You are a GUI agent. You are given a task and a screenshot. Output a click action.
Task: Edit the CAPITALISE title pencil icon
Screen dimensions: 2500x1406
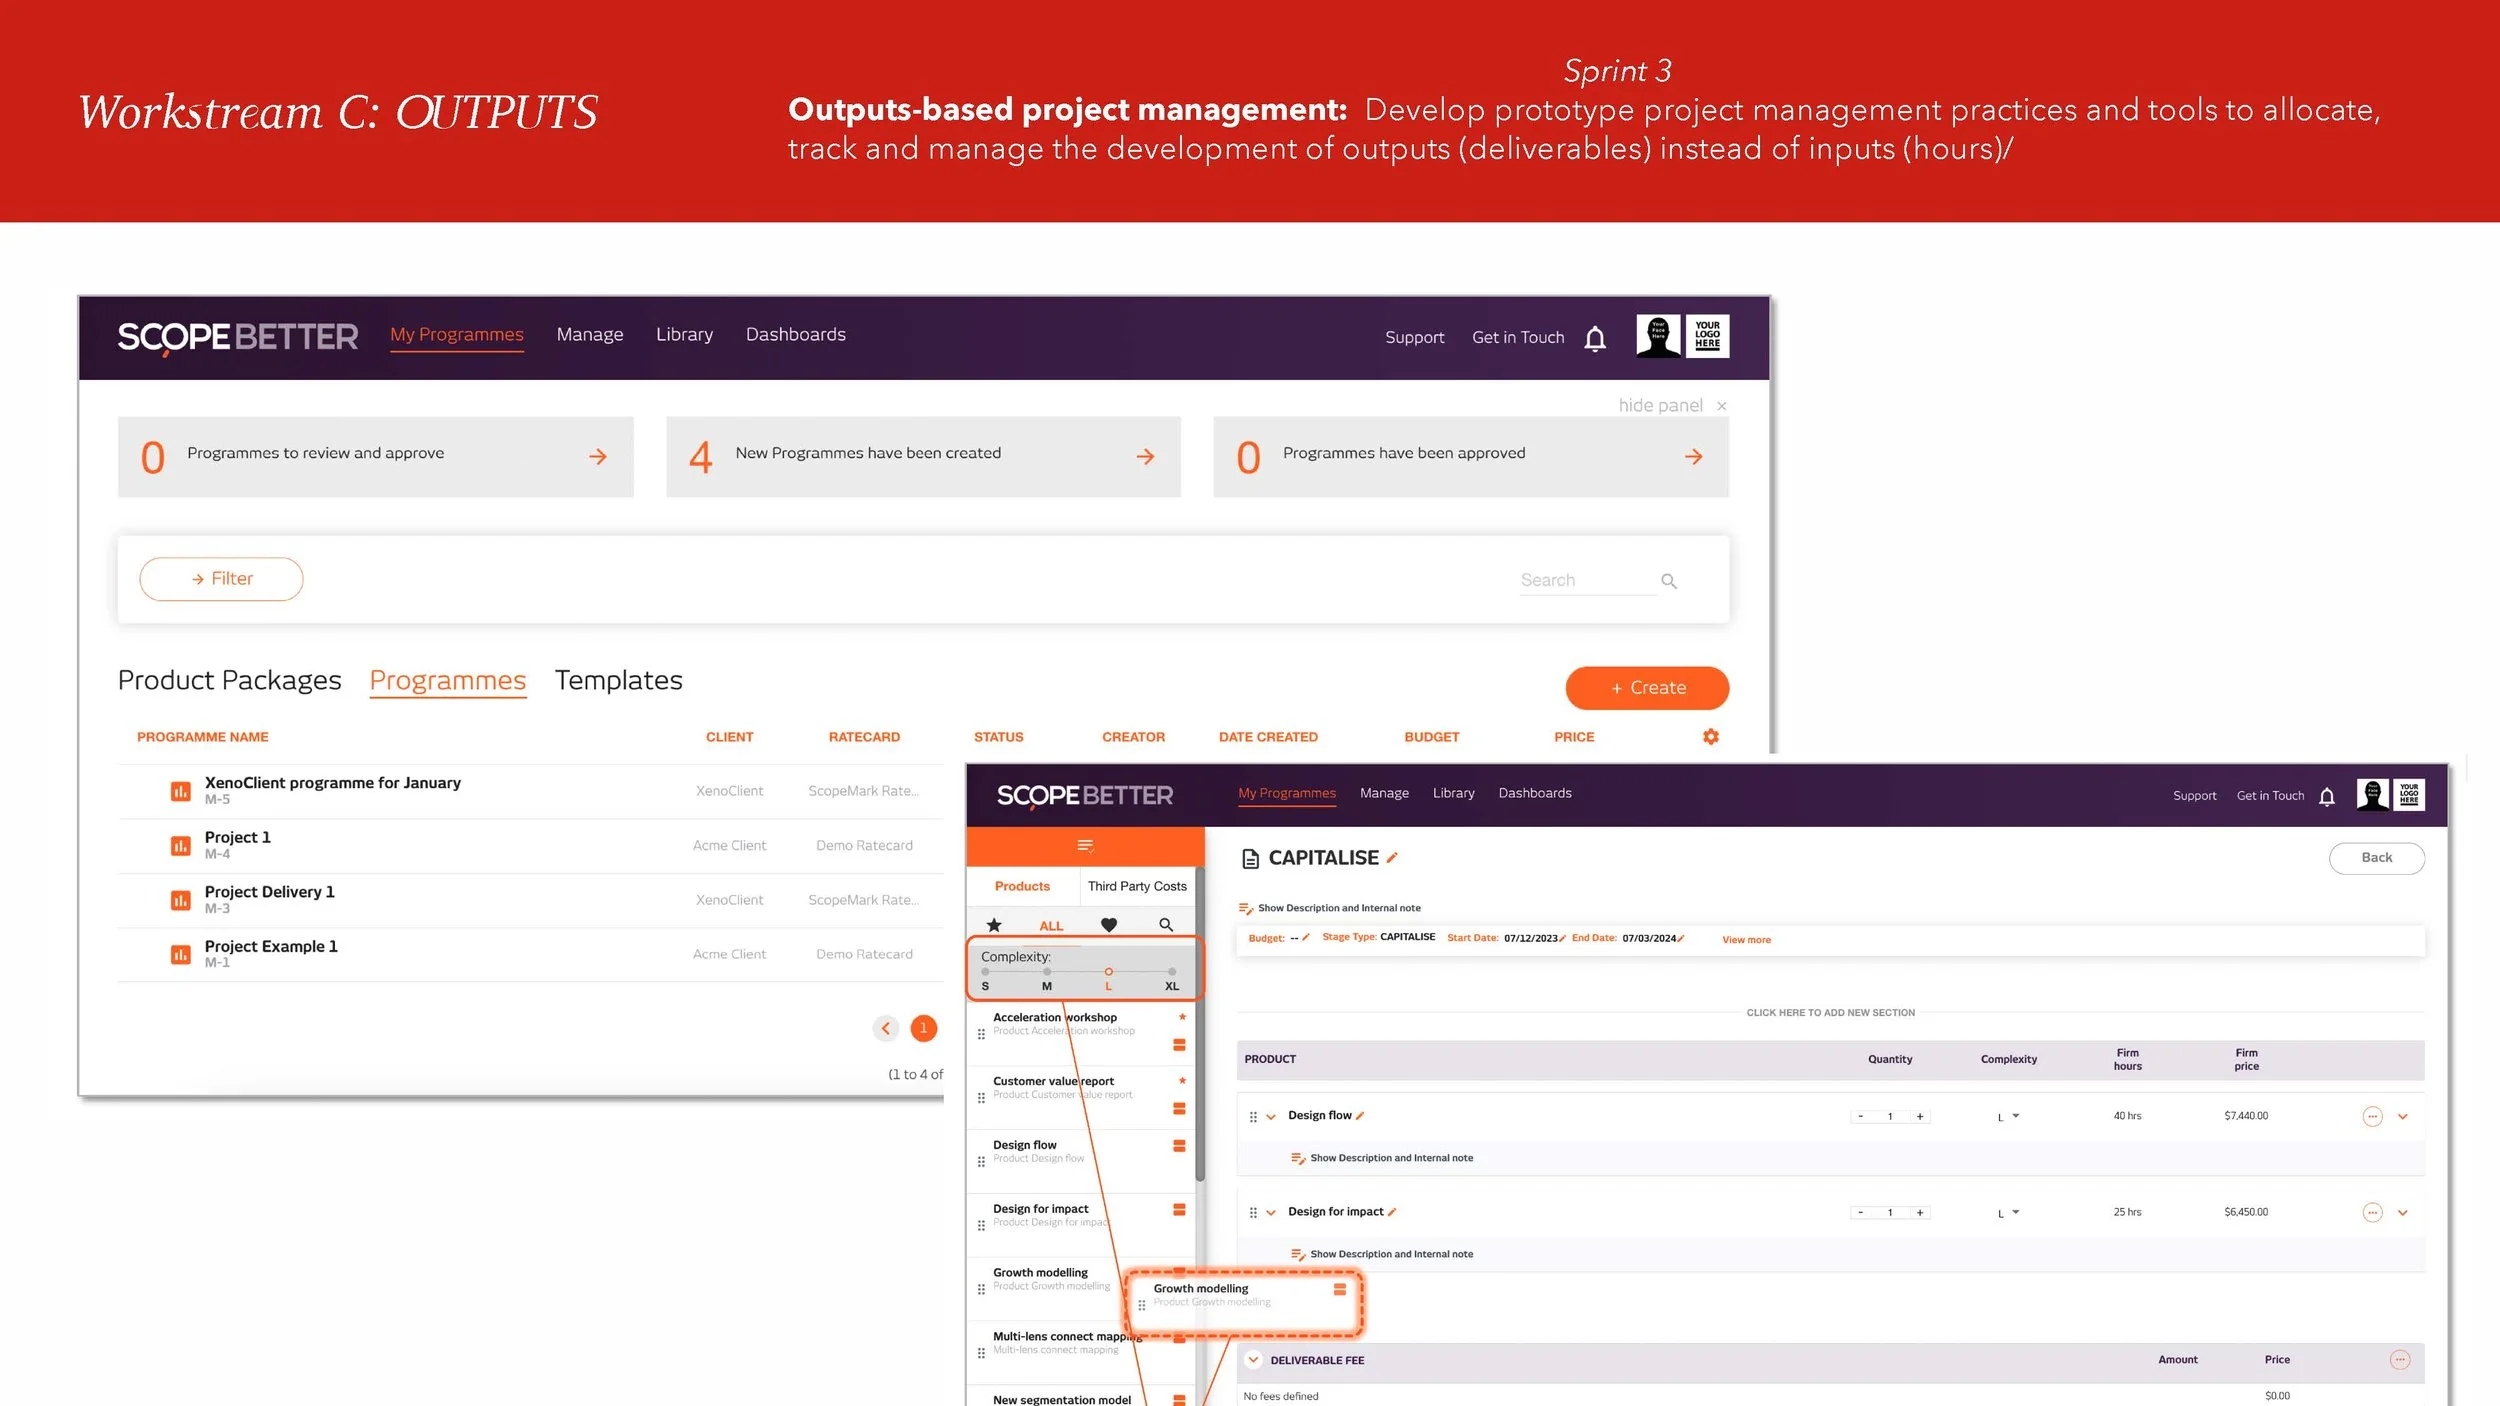tap(1392, 858)
